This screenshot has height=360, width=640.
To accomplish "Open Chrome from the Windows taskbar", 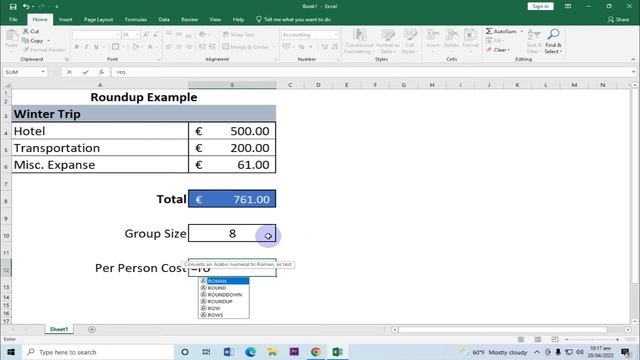I will pos(315,352).
